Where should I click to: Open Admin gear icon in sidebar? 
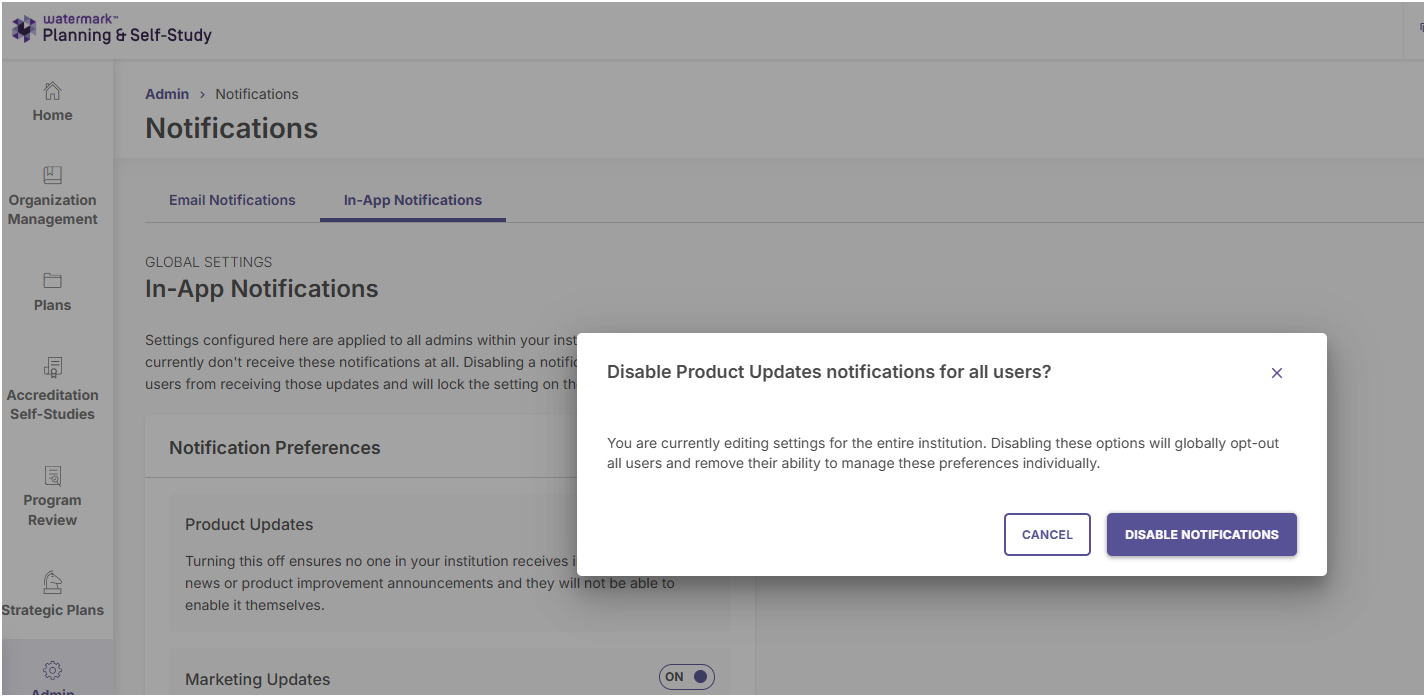point(52,669)
